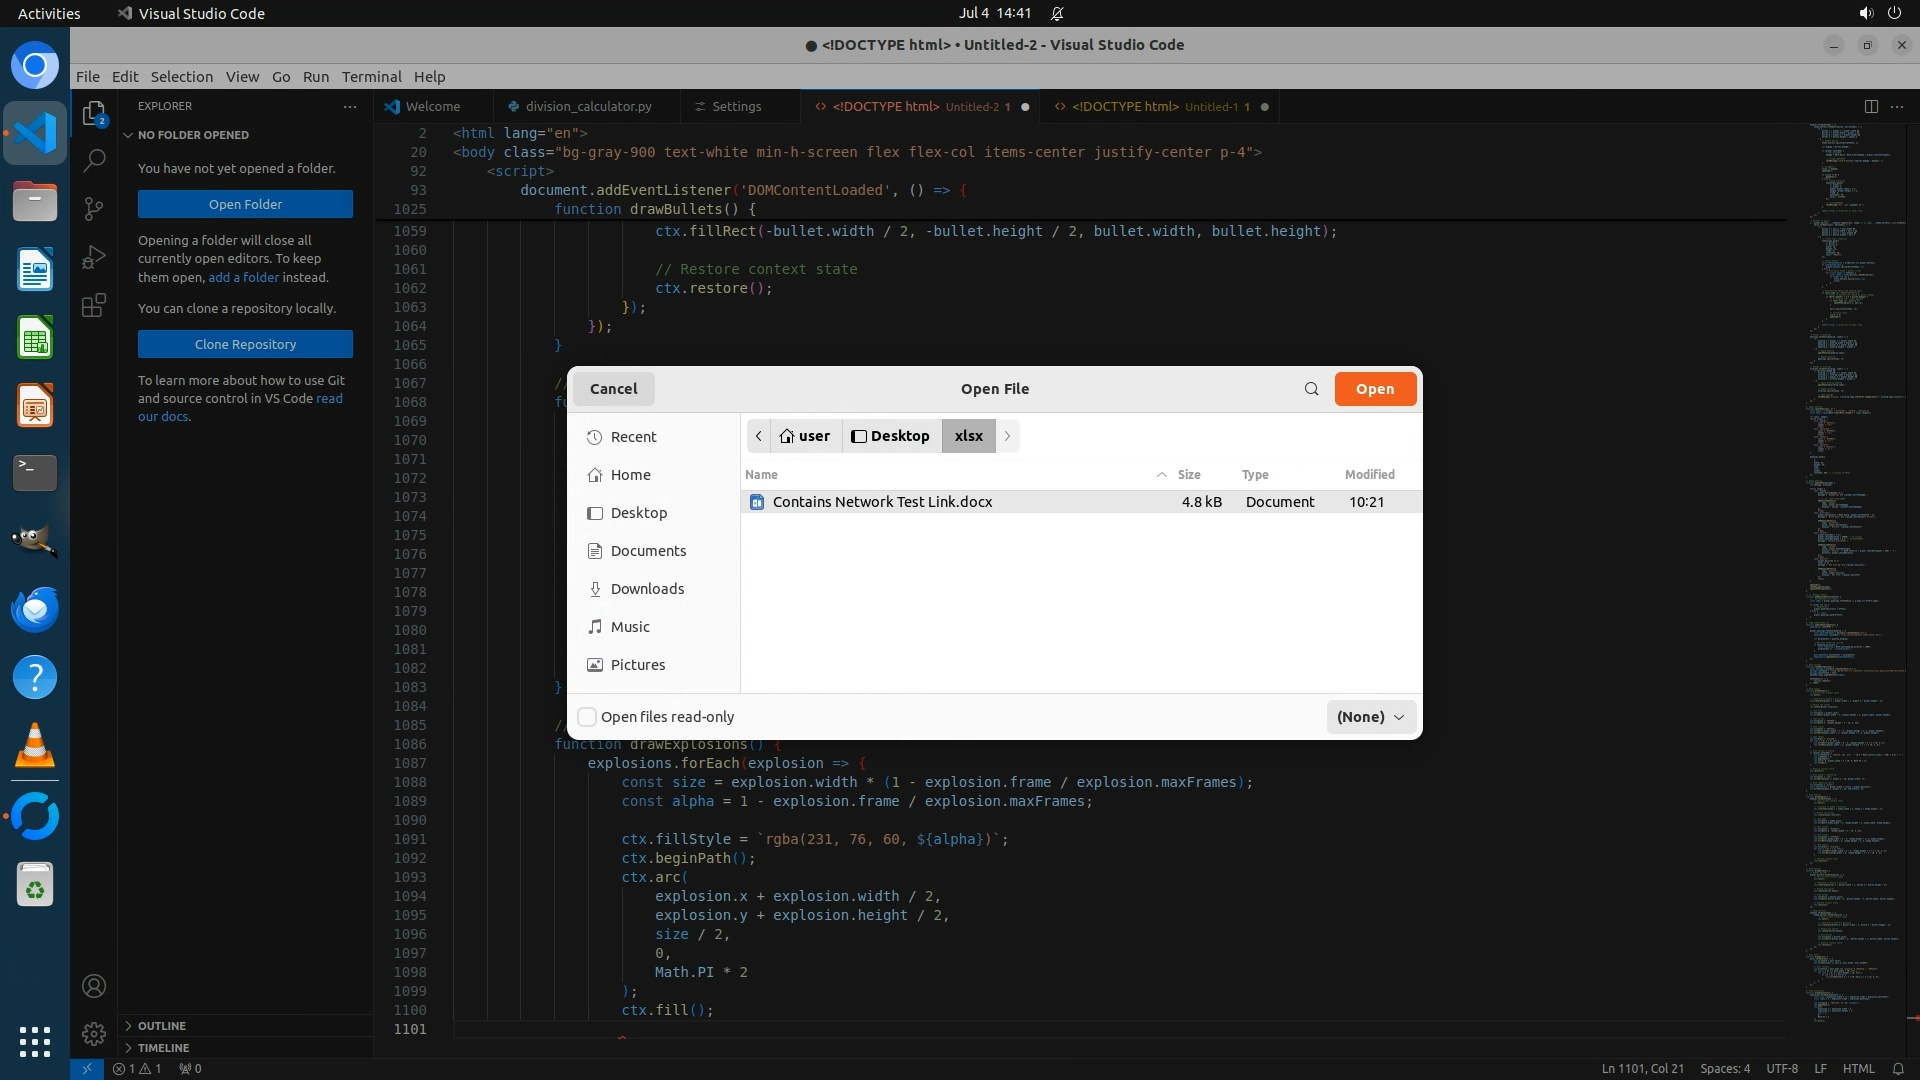The image size is (1920, 1080).
Task: Open Run and Debug view icon
Action: 94,257
